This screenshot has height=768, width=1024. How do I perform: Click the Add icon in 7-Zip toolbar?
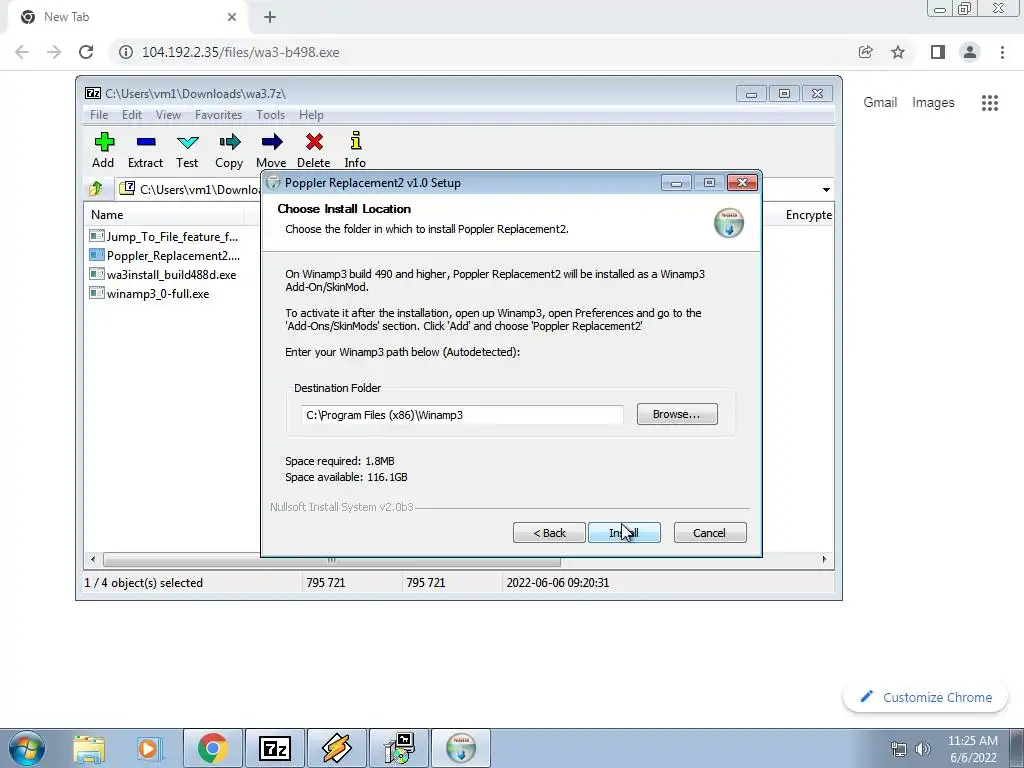(103, 142)
